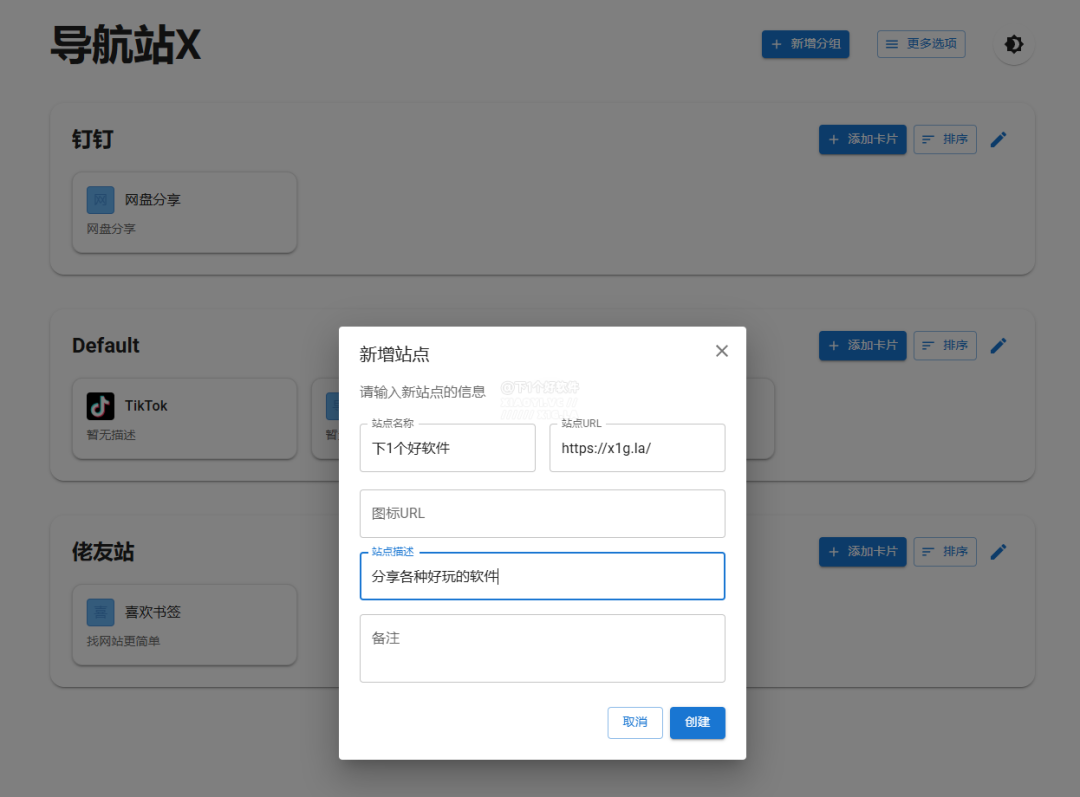The height and width of the screenshot is (797, 1080).
Task: Sort cards in the 佬友站 group
Action: pyautogui.click(x=945, y=552)
